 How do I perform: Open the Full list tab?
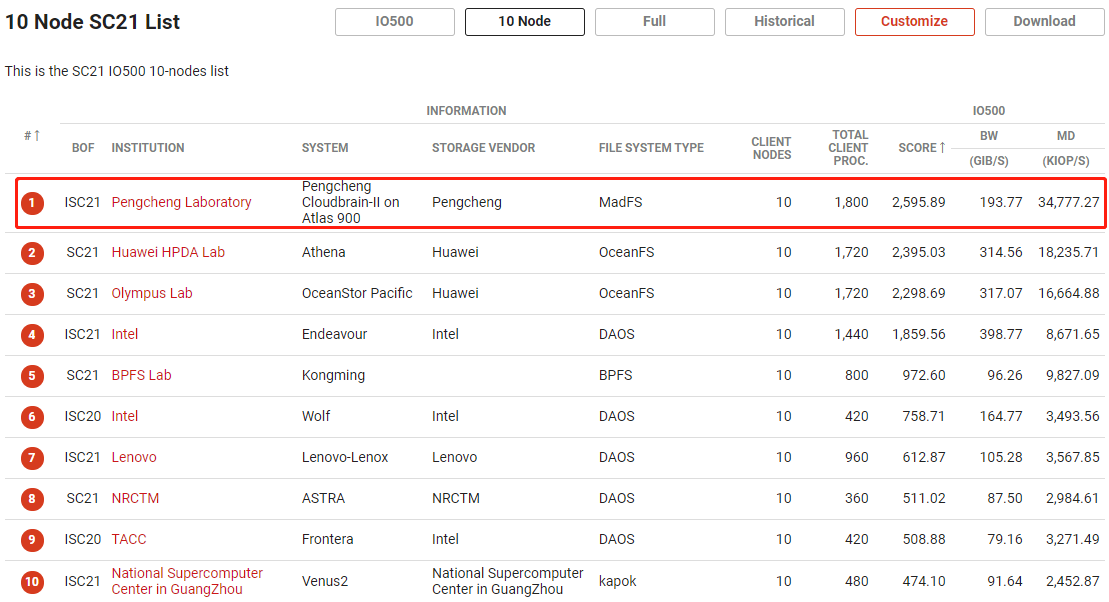(654, 21)
